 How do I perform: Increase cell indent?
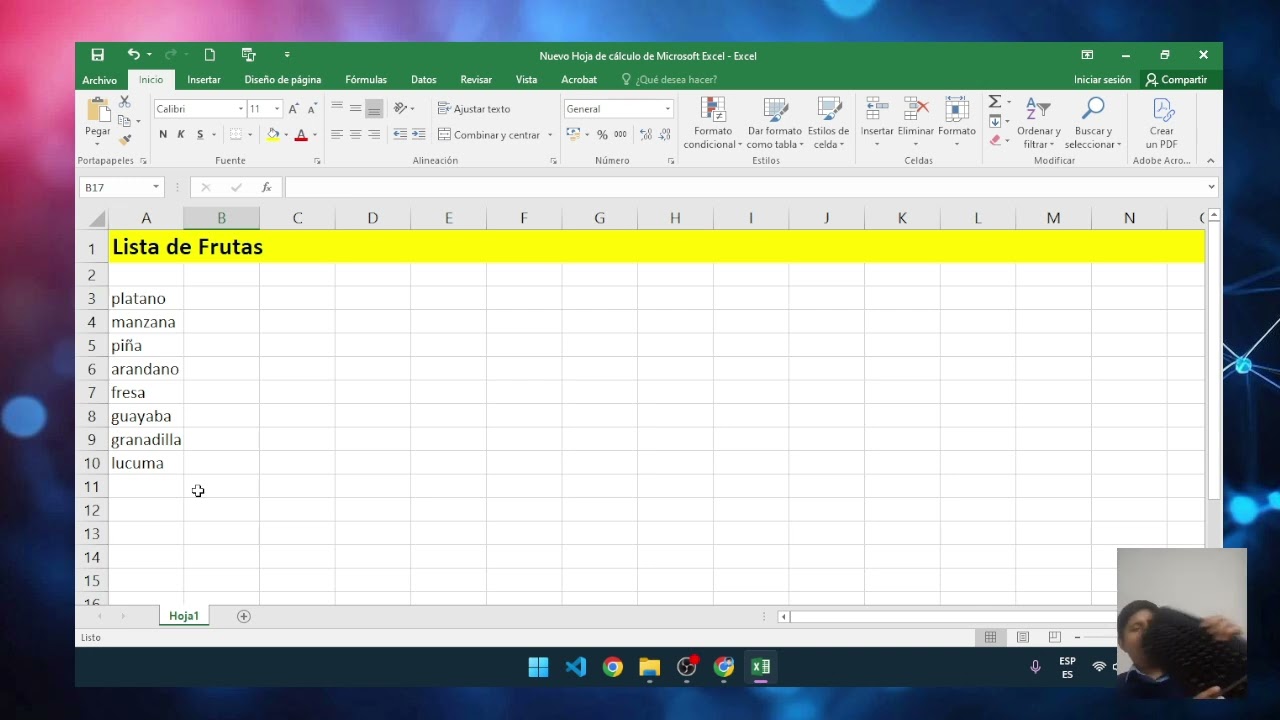pyautogui.click(x=418, y=134)
